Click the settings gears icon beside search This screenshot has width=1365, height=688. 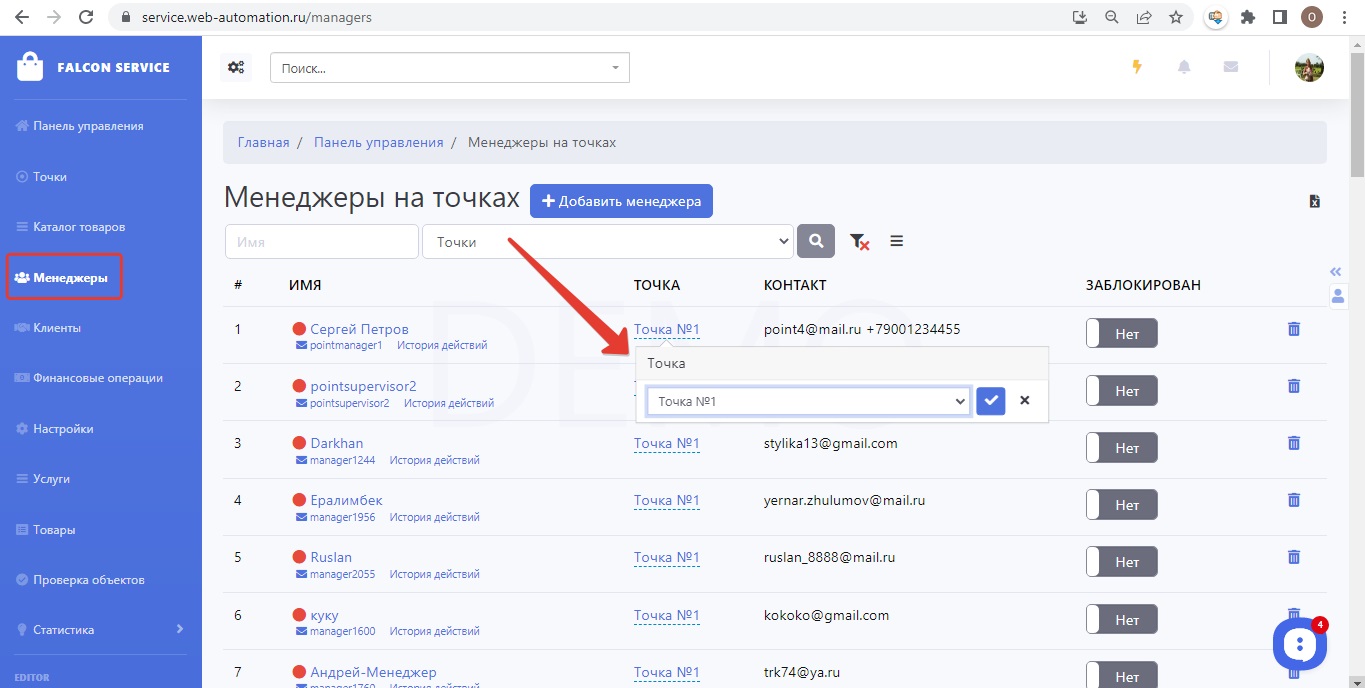[x=236, y=68]
